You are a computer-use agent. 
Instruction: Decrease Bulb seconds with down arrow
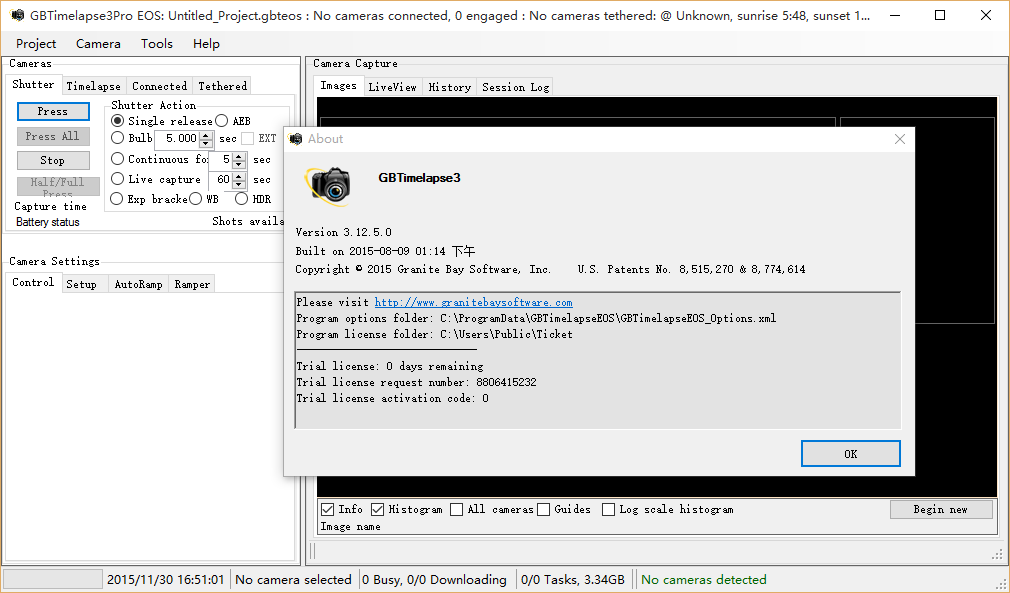(206, 143)
